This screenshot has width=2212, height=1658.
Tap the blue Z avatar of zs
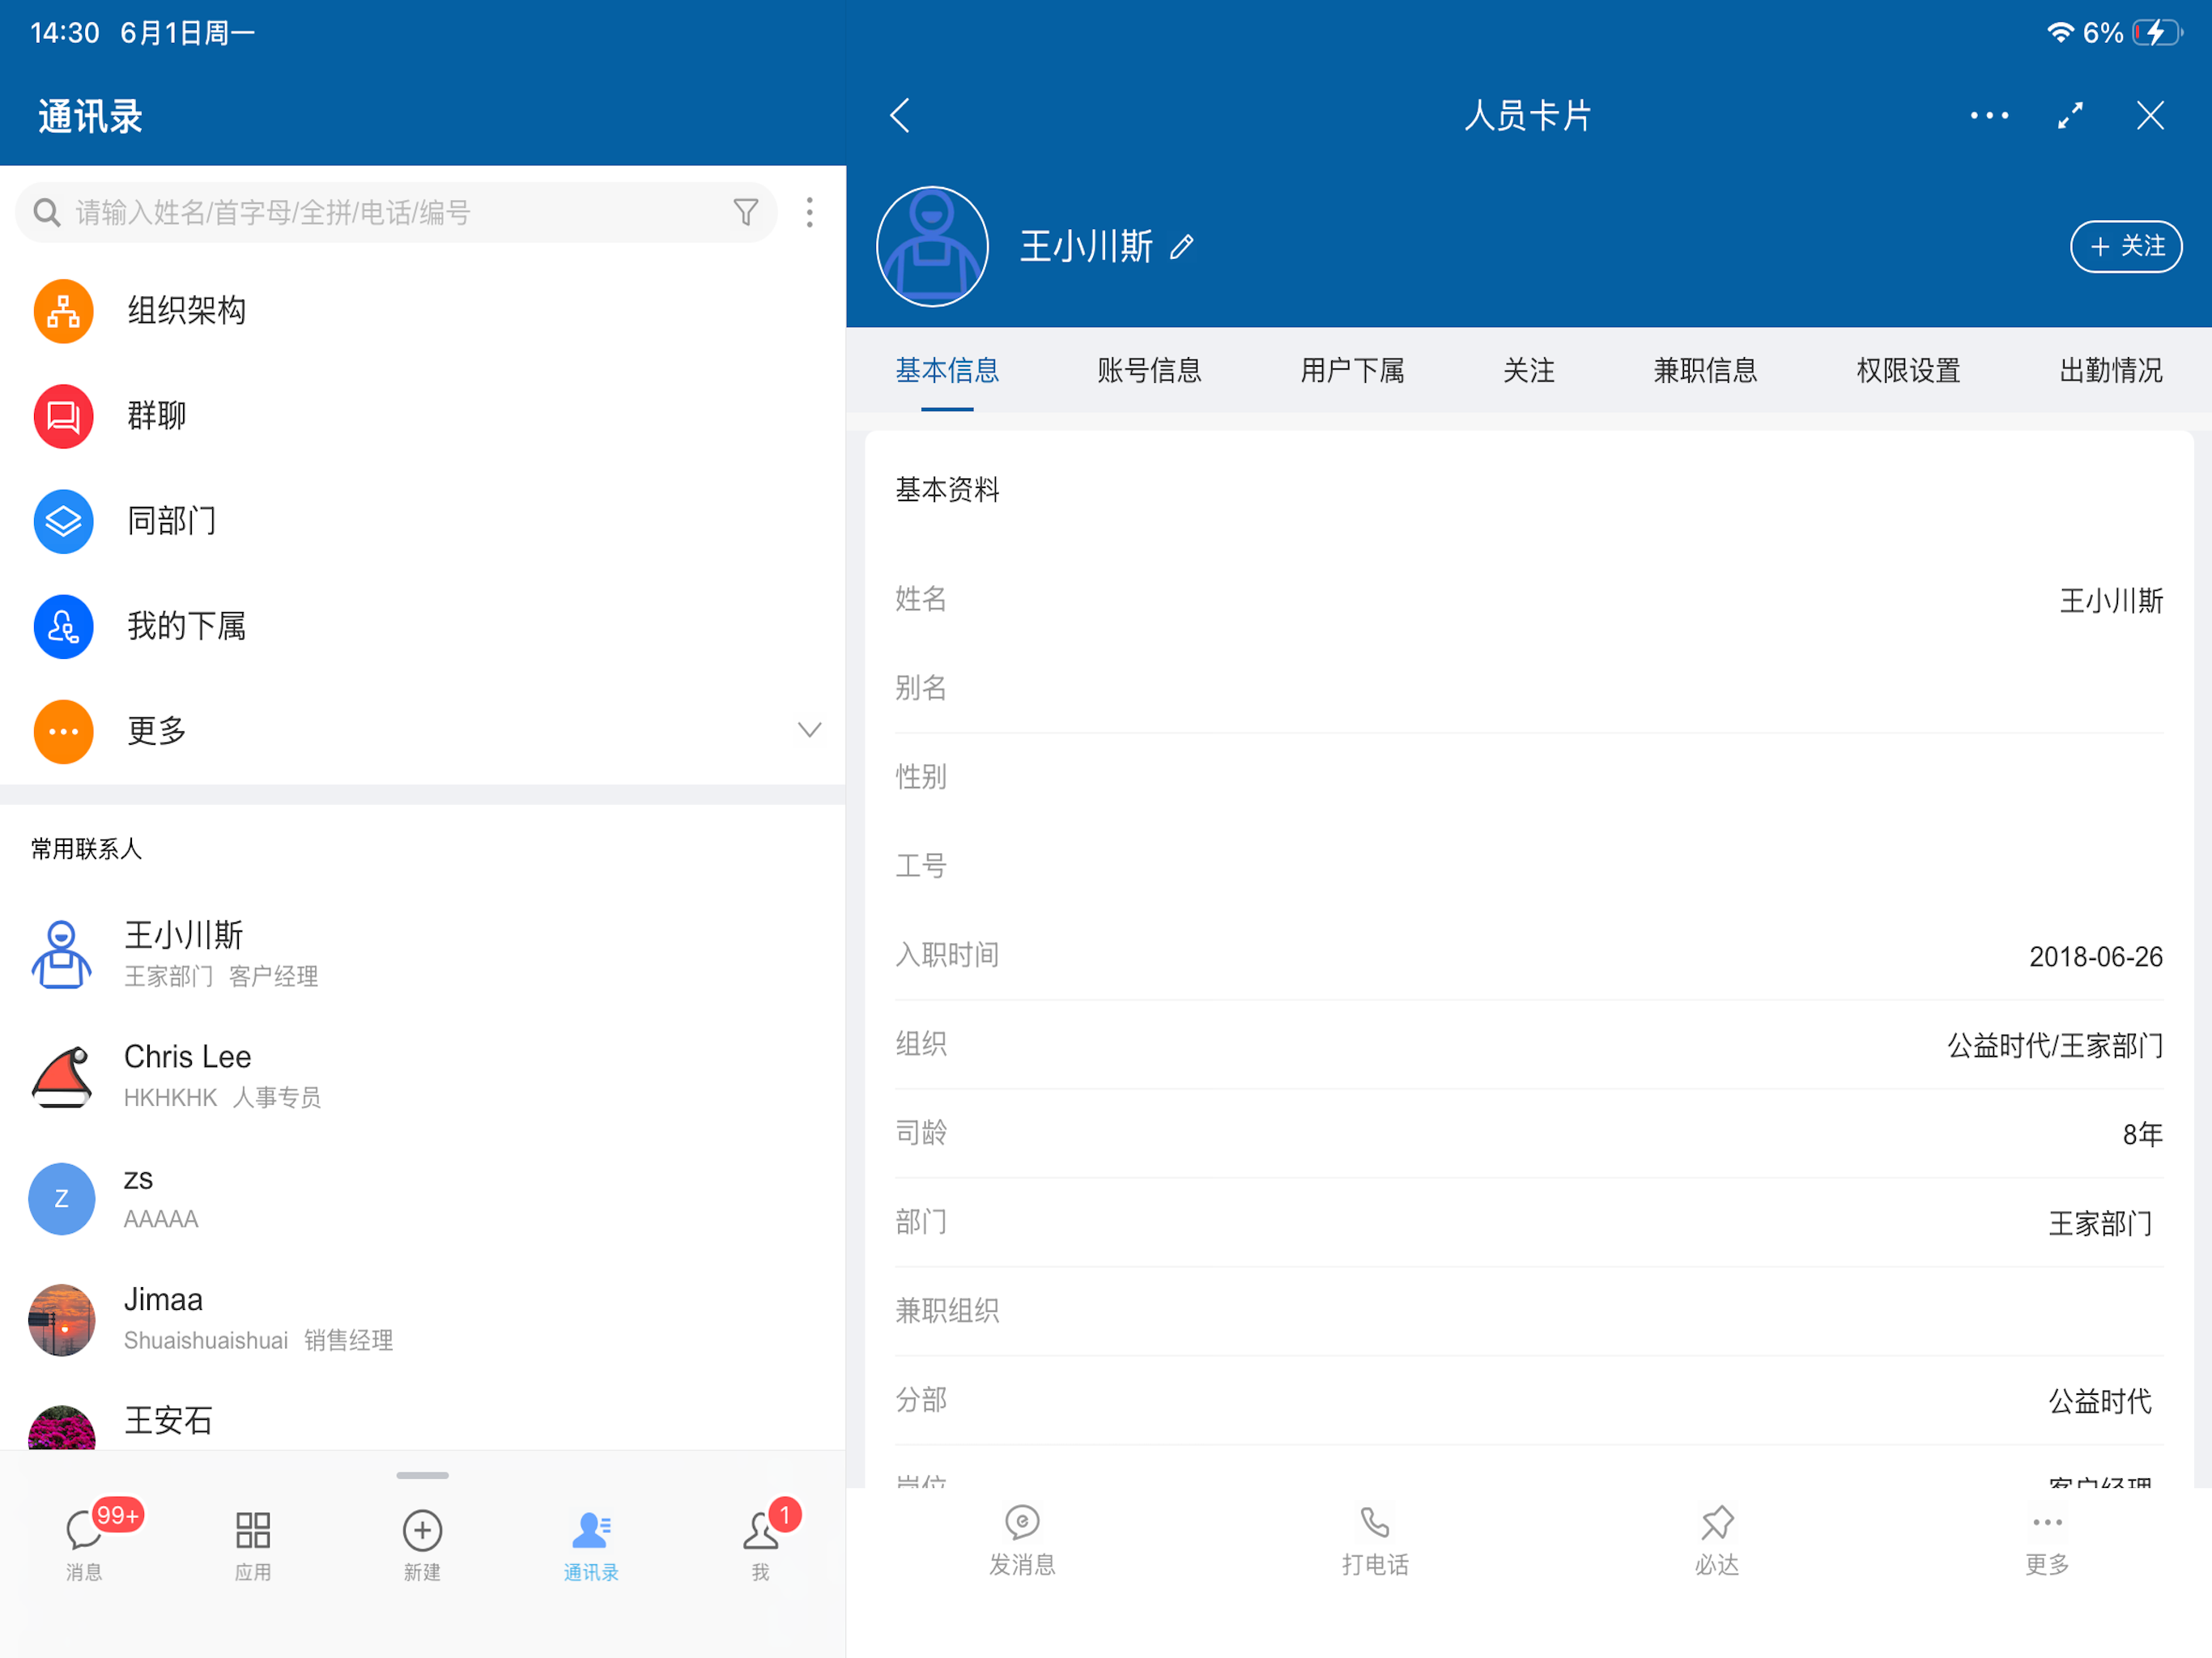[x=62, y=1198]
